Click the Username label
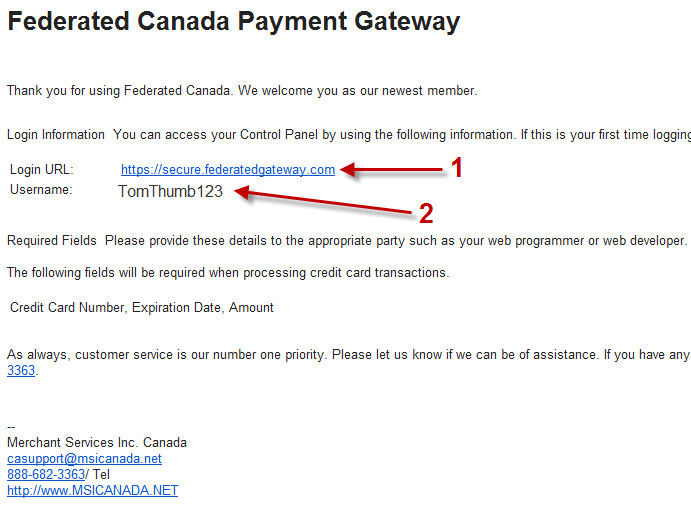This screenshot has width=691, height=514. click(41, 190)
